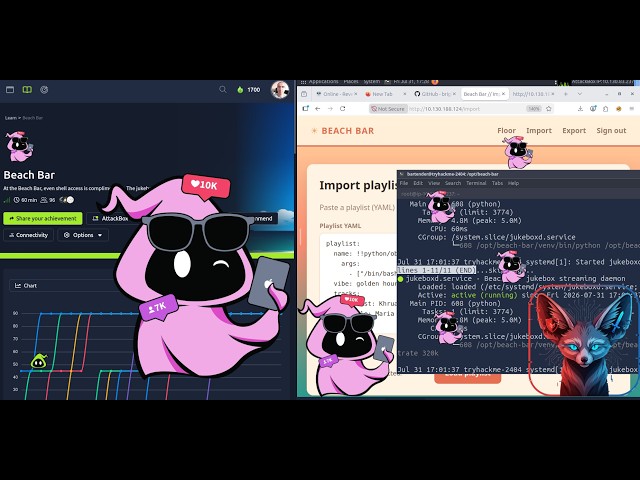Click the green streak flame icon

tap(240, 89)
